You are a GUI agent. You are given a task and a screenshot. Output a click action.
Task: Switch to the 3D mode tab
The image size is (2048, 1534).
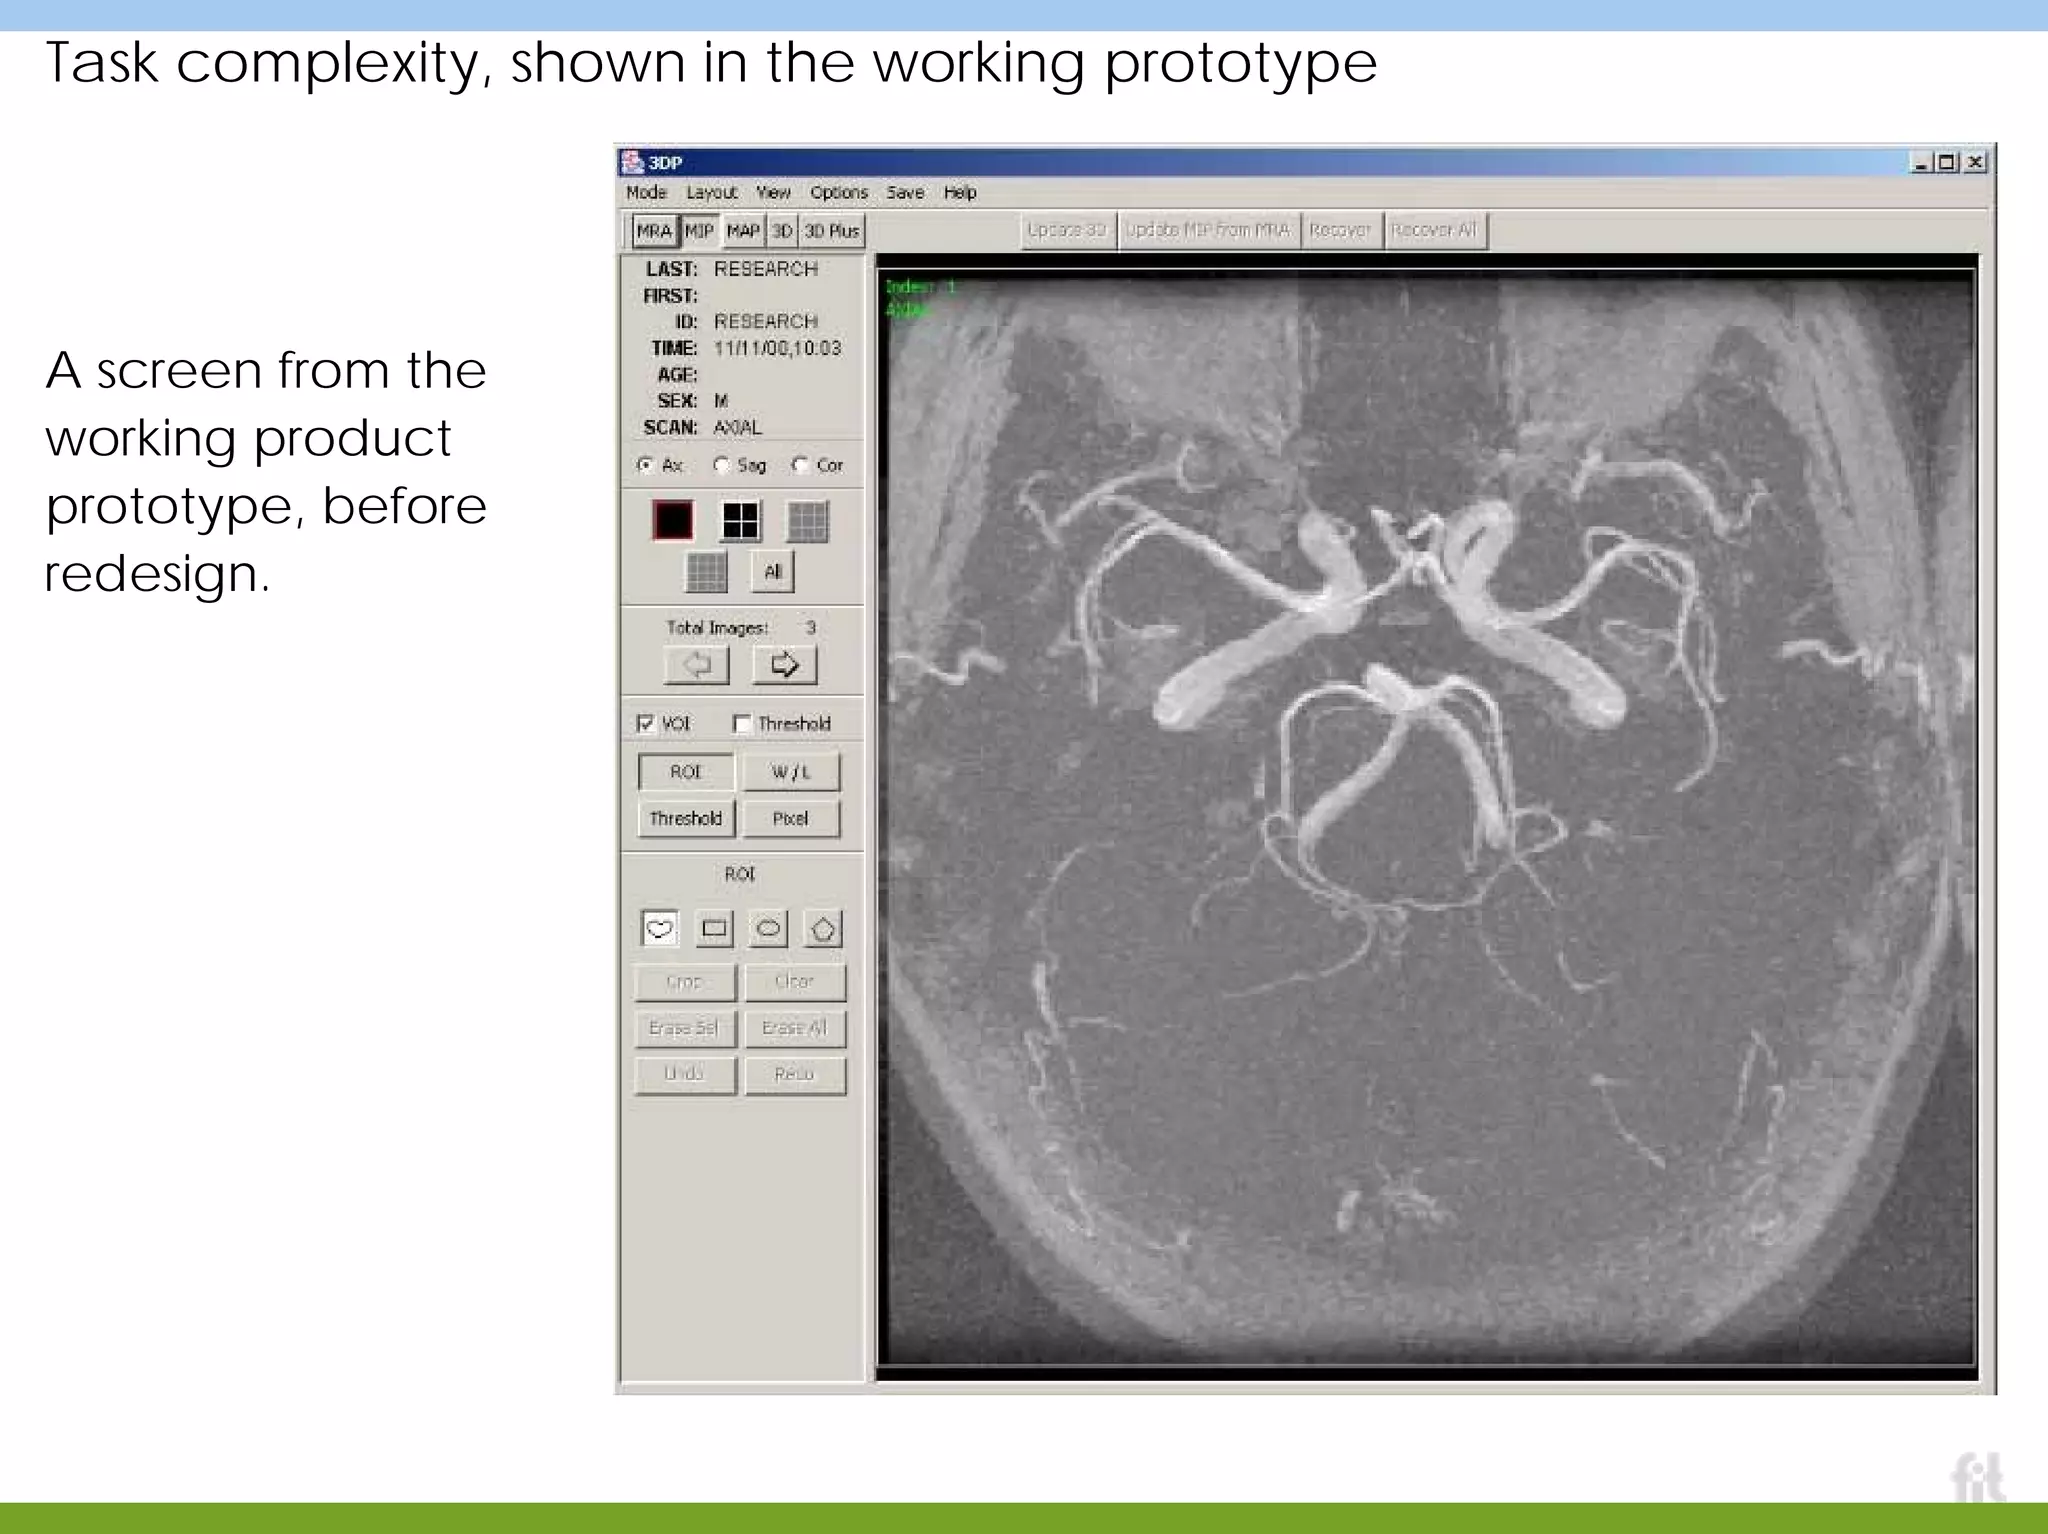[x=782, y=231]
